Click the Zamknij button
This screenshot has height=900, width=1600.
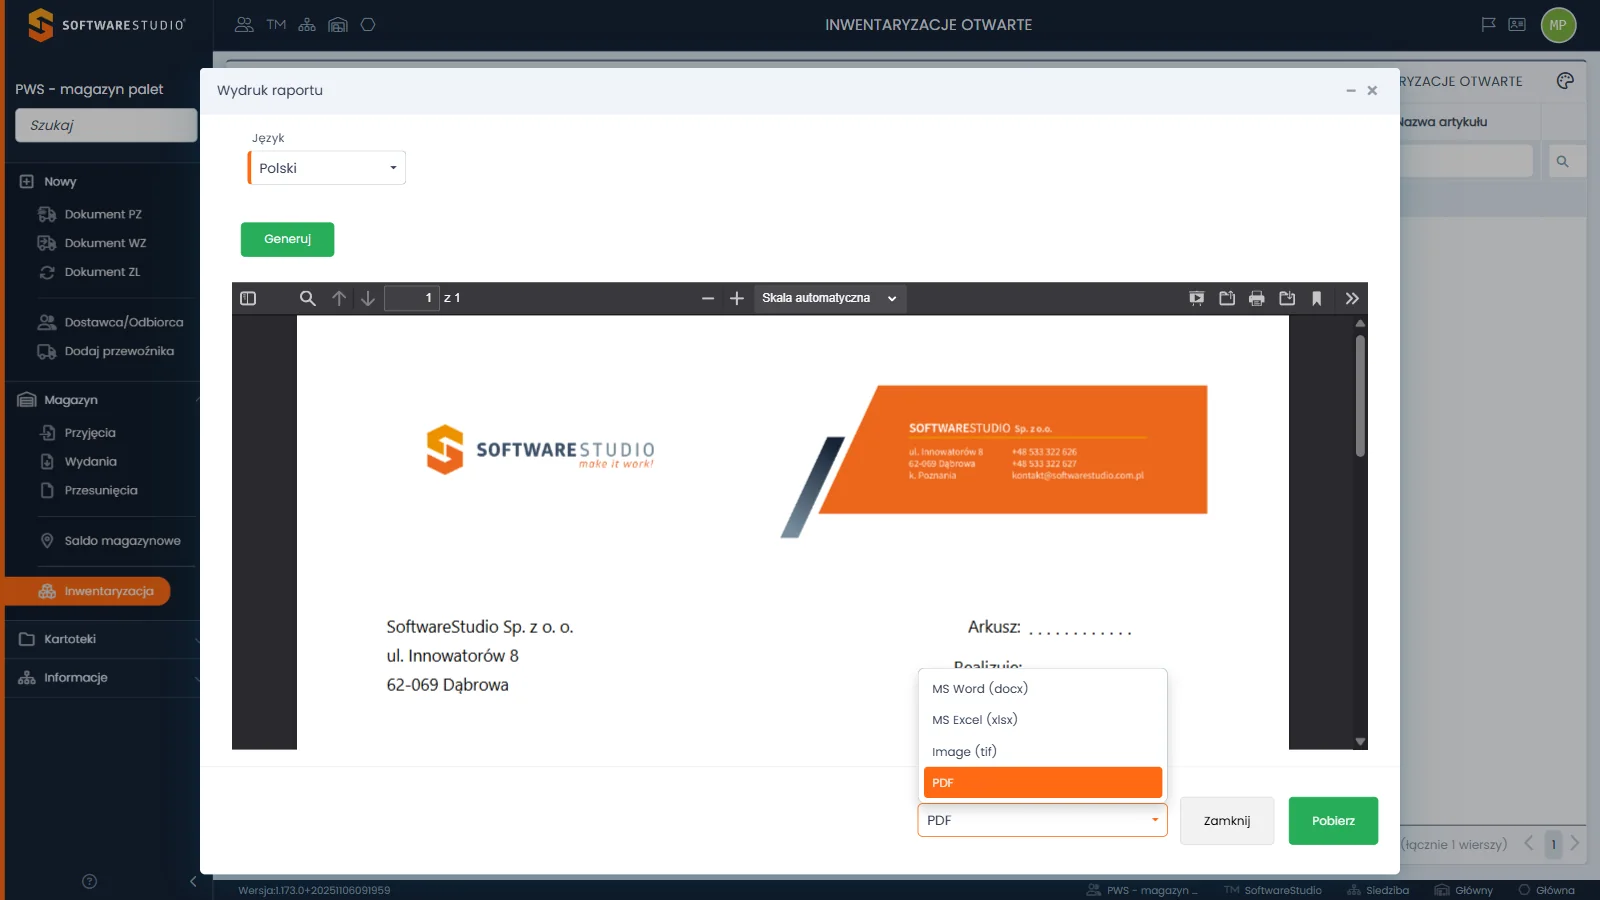click(x=1227, y=821)
